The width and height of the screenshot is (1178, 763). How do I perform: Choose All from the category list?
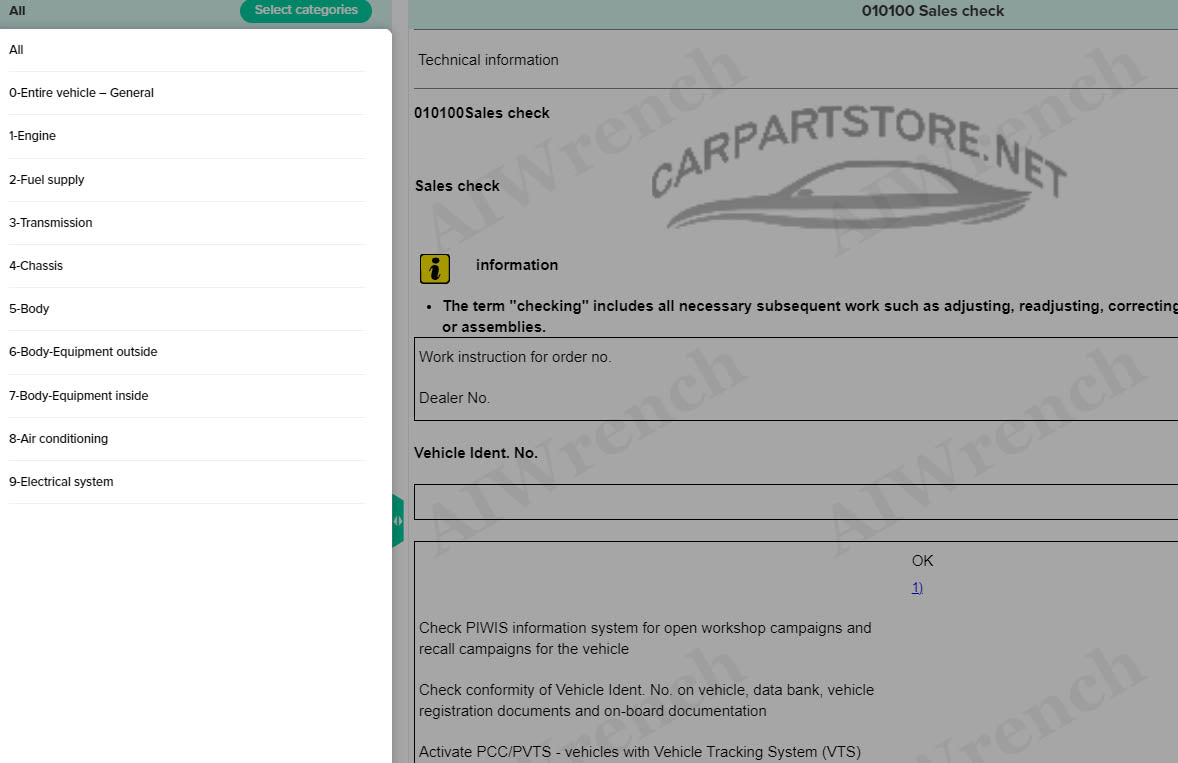coord(17,50)
